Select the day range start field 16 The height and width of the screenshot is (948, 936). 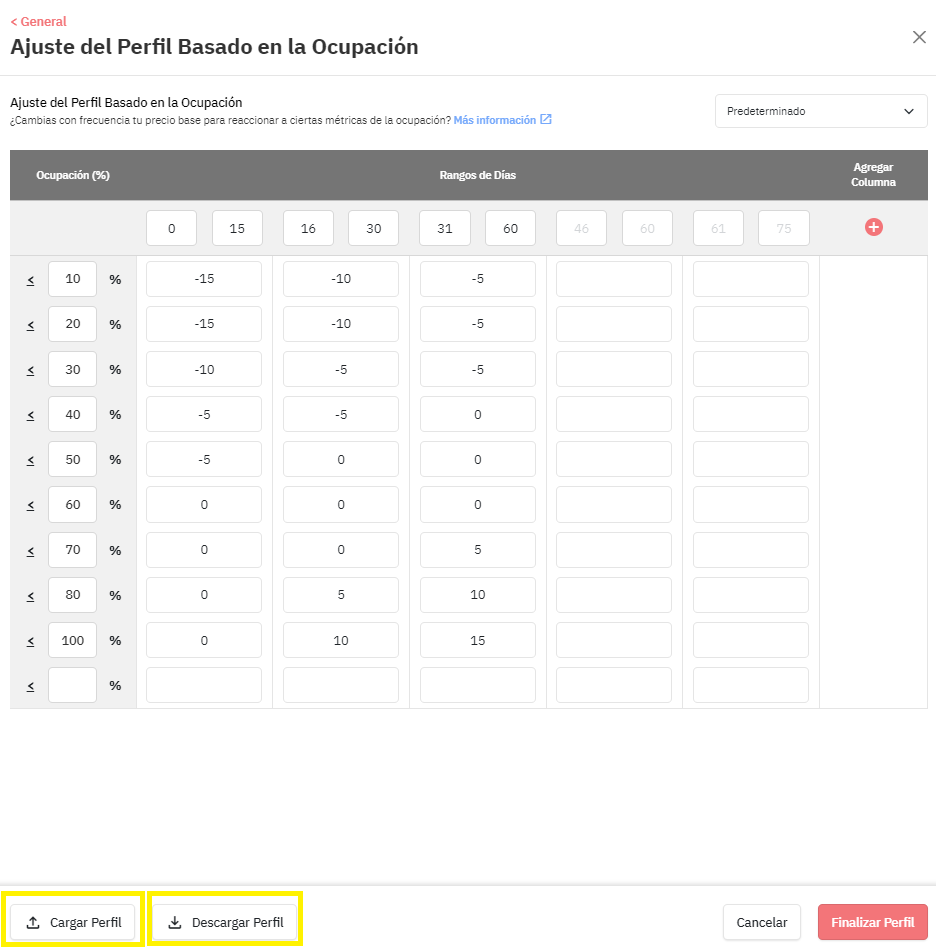click(x=308, y=229)
